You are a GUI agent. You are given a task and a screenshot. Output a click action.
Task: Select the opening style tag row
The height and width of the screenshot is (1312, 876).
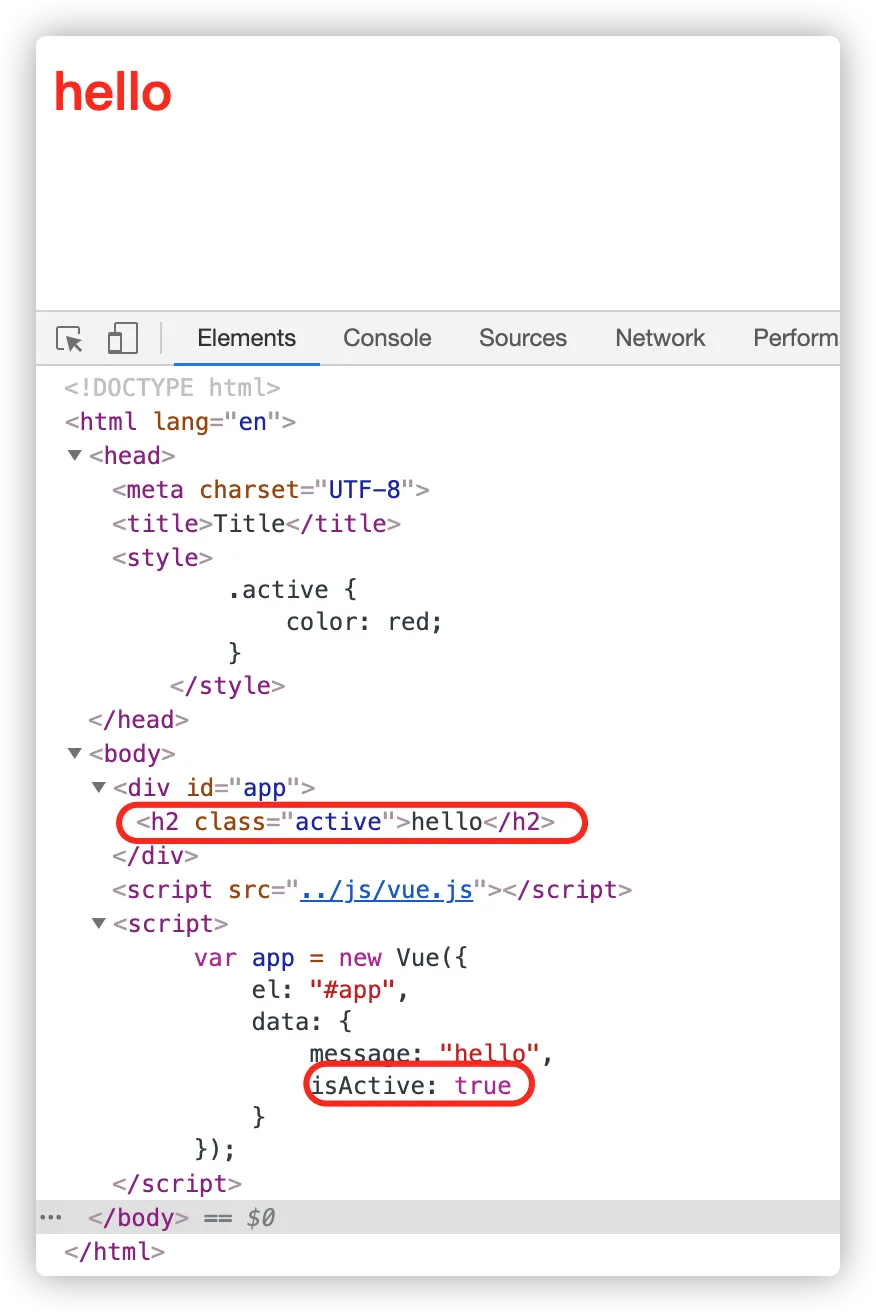click(x=162, y=558)
